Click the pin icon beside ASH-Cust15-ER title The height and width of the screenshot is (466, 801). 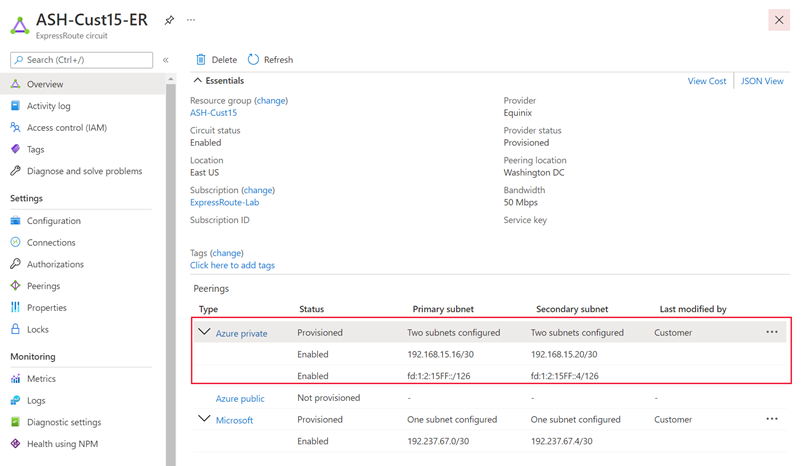point(170,20)
